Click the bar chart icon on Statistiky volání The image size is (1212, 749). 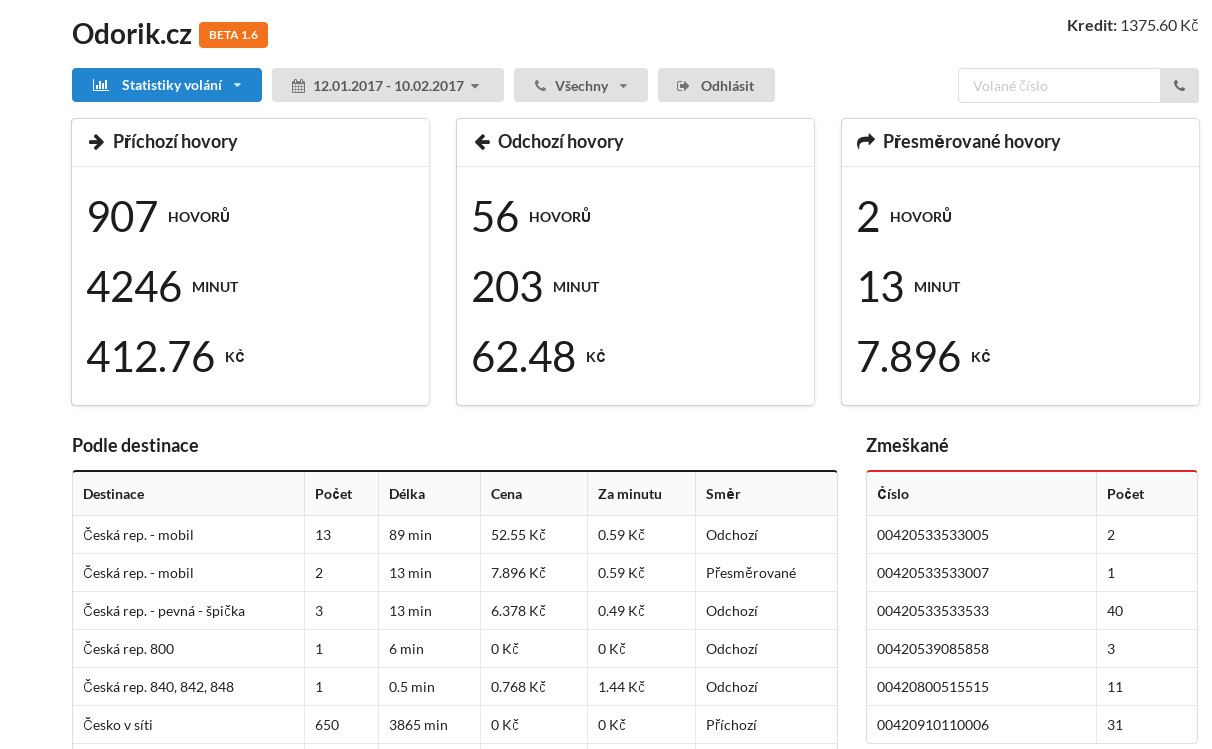tap(101, 86)
